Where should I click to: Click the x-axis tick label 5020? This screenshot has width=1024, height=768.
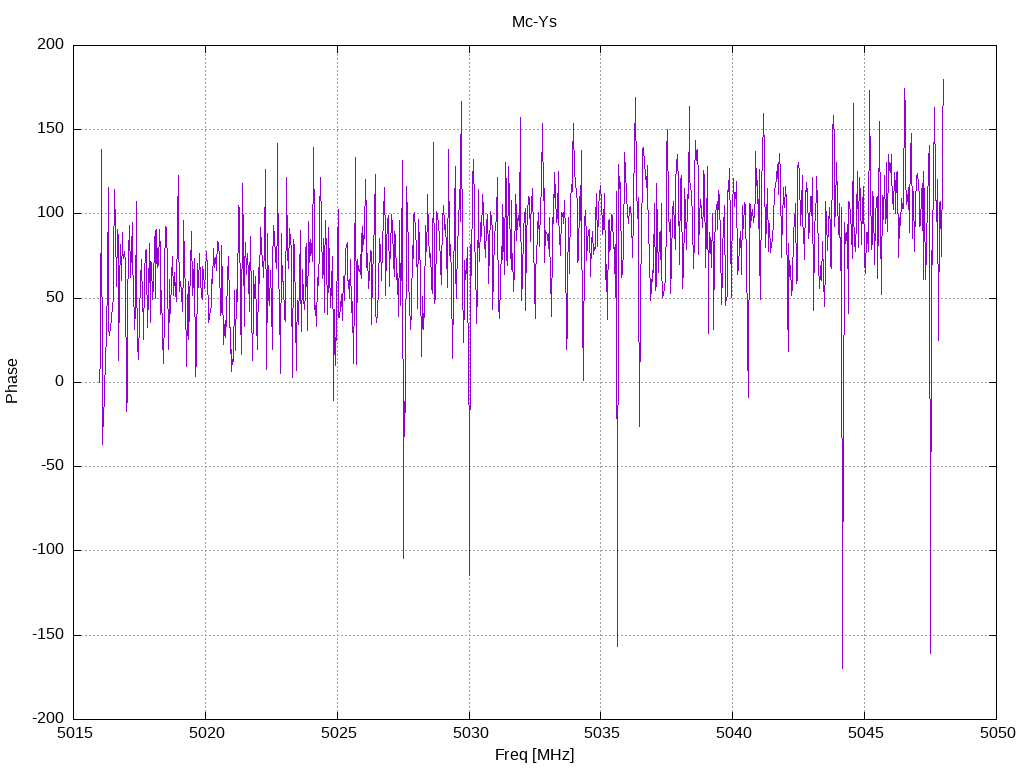click(x=206, y=733)
